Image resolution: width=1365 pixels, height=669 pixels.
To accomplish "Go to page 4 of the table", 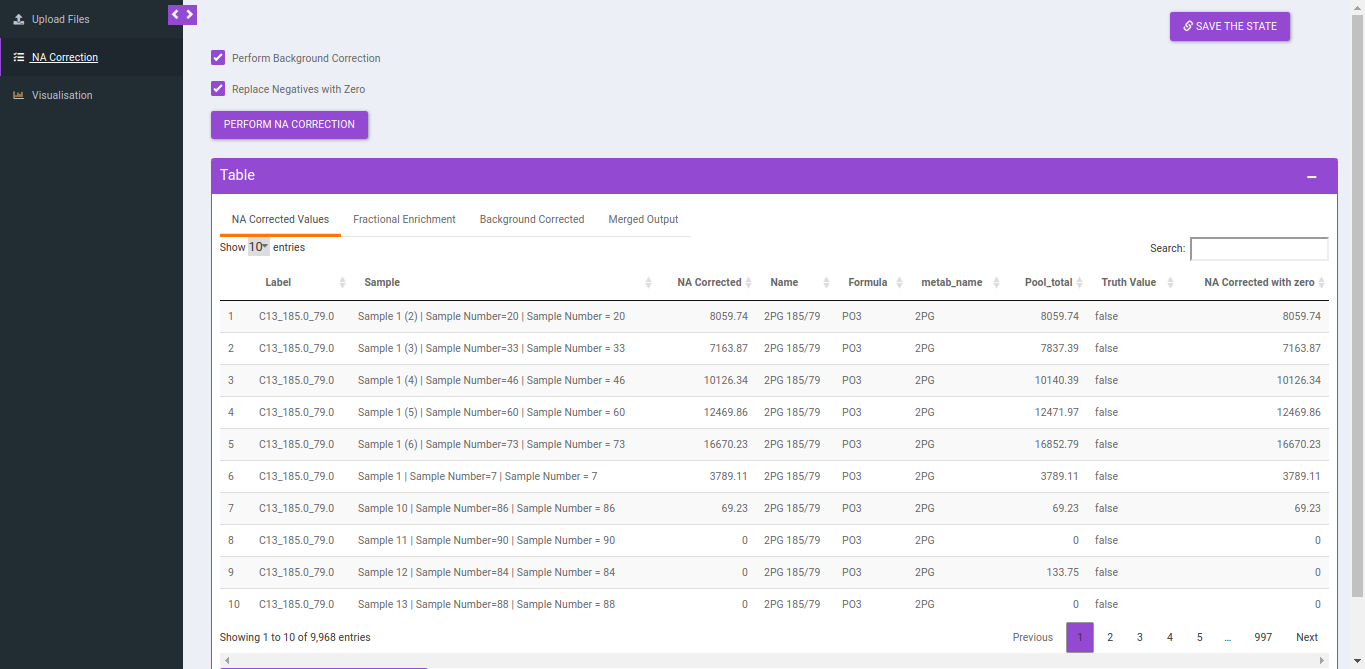I will coord(1169,637).
